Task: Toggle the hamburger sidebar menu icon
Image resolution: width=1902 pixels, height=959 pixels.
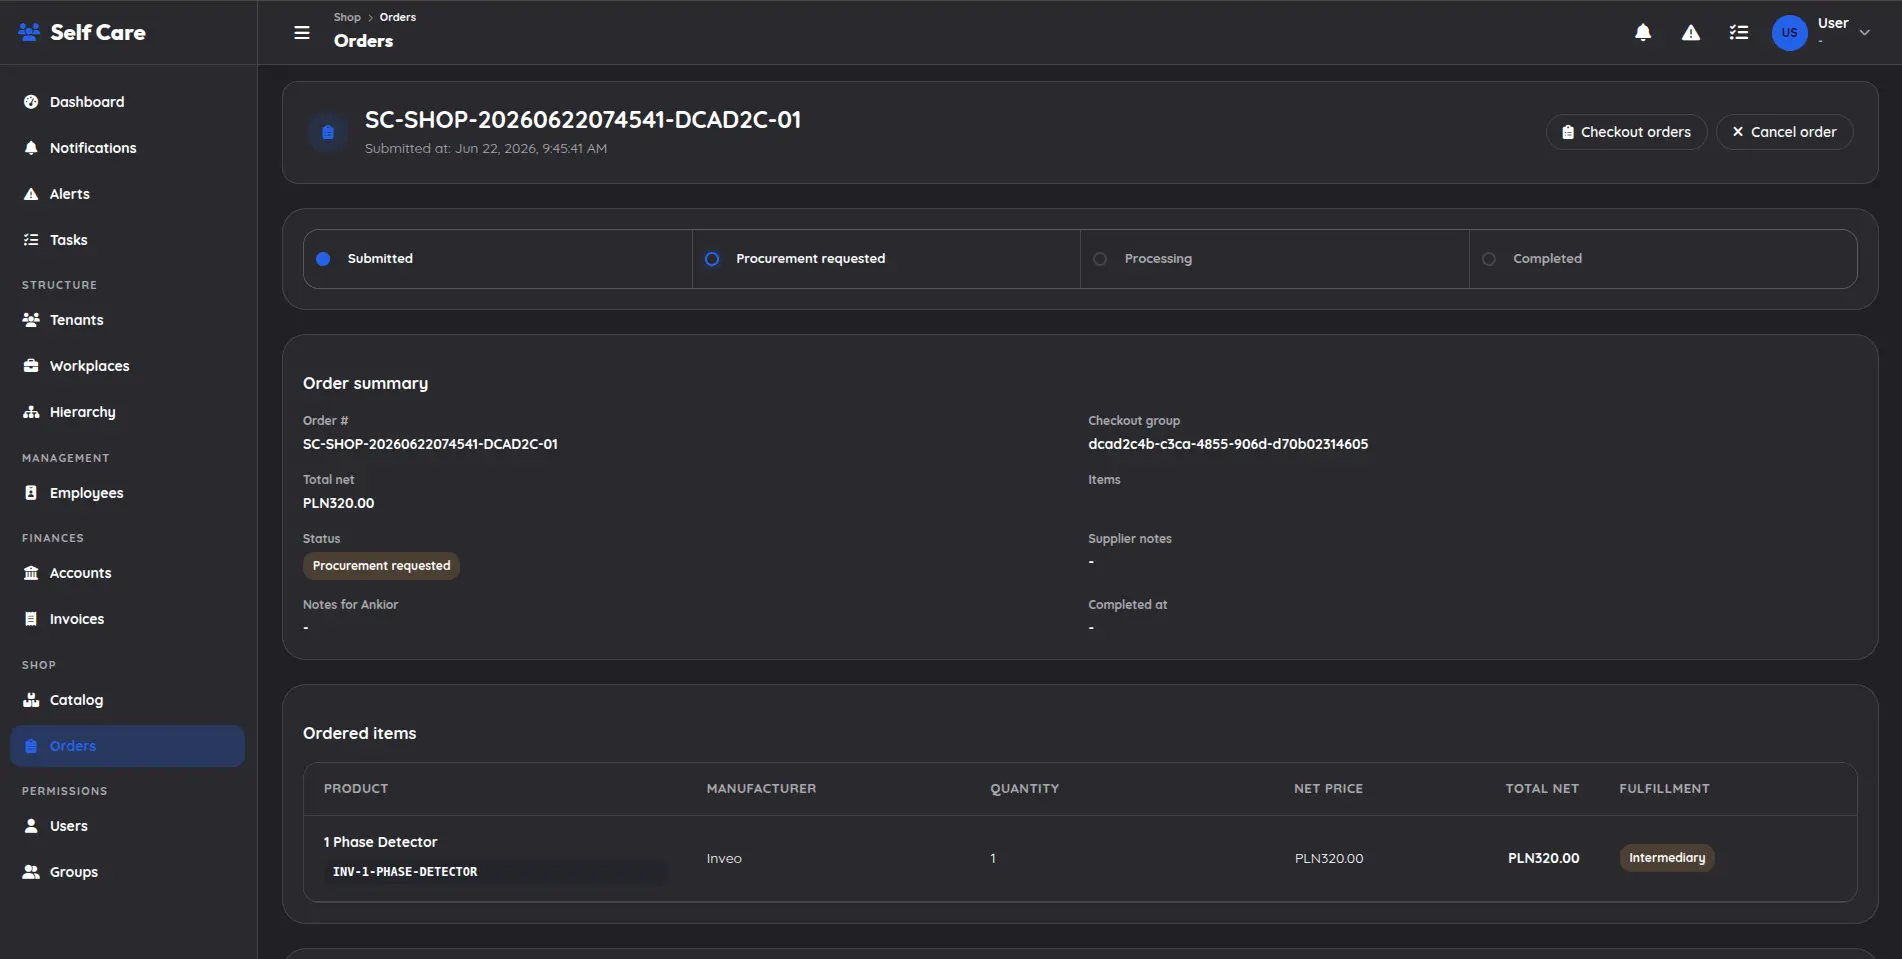Action: 302,33
